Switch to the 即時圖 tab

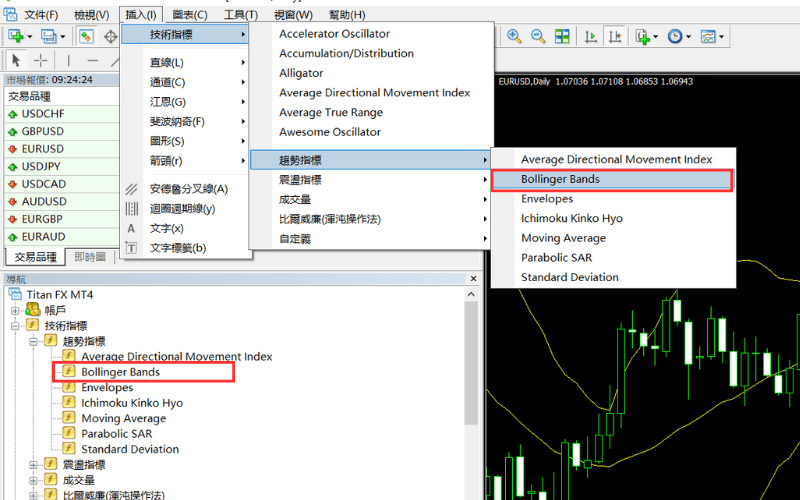pos(90,257)
